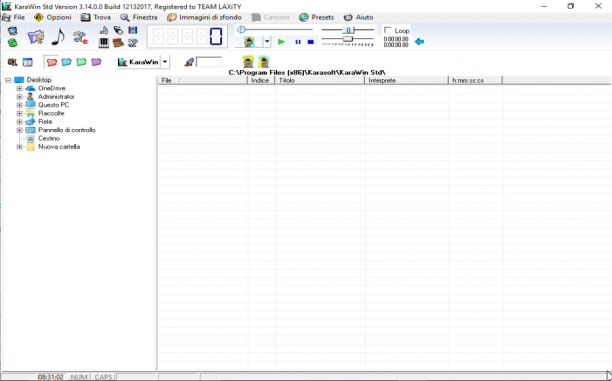Screen dimensions: 612x381
Task: Click the monitor icon in the top toolbar
Action: point(13,31)
